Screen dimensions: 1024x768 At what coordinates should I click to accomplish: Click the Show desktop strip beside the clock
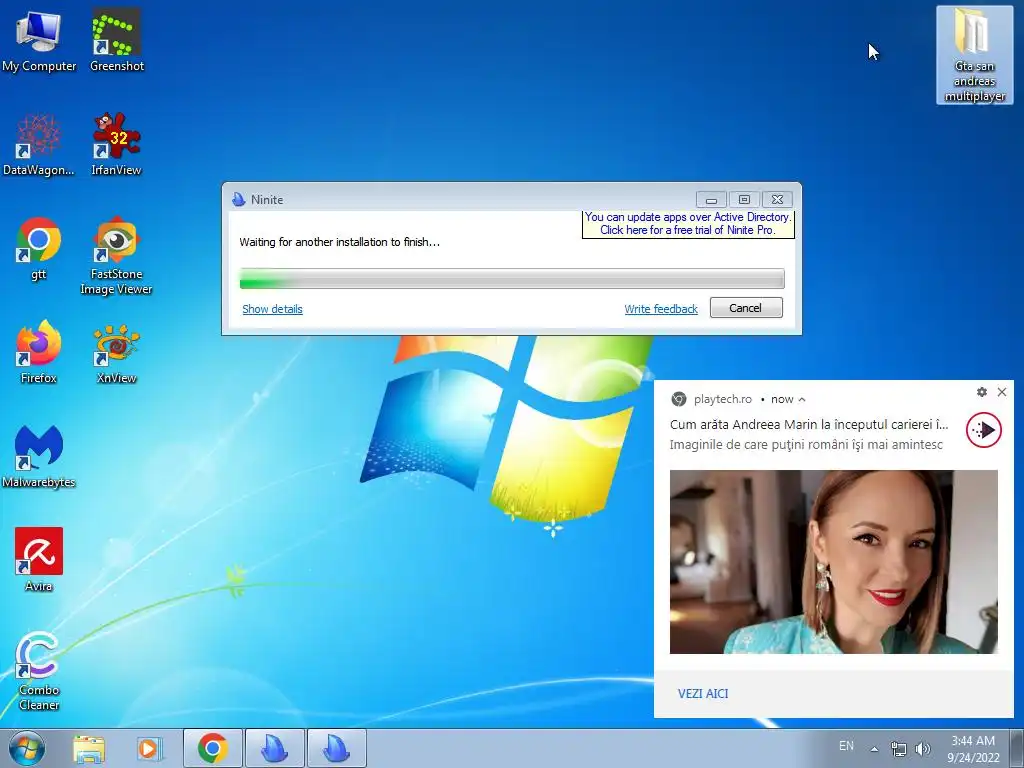coord(1019,748)
